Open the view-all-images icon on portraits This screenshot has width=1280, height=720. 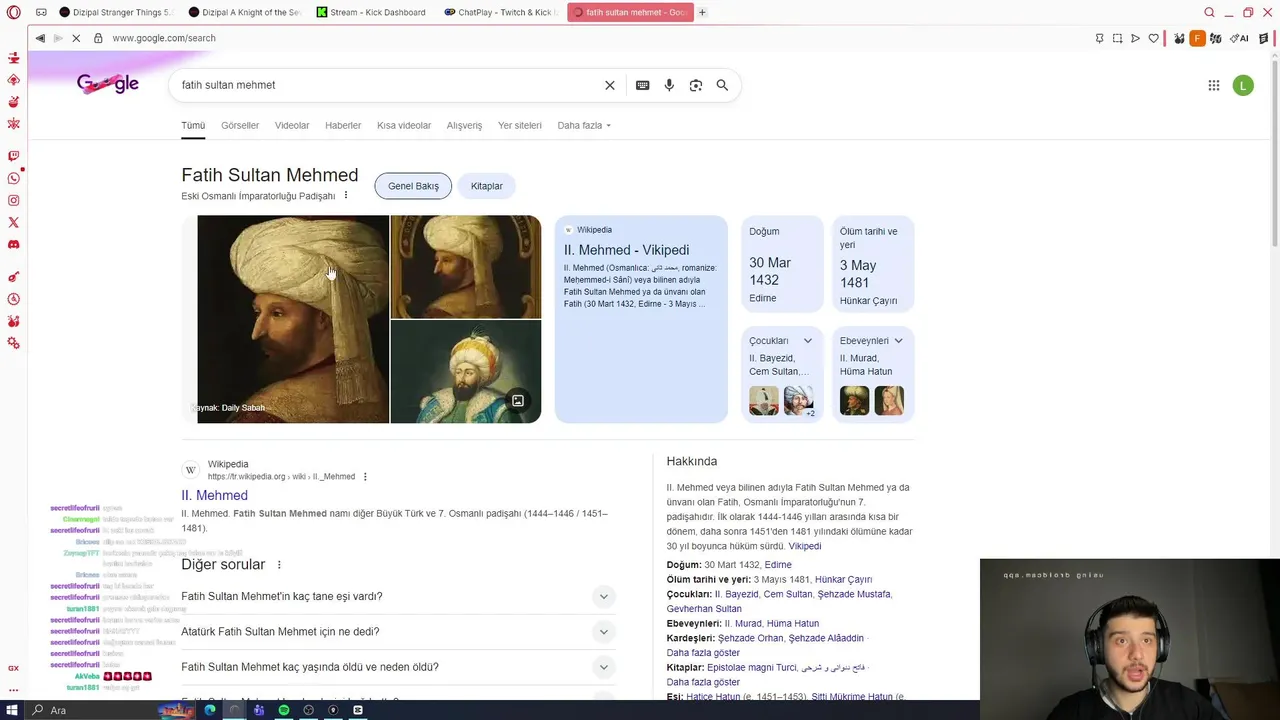[x=518, y=401]
